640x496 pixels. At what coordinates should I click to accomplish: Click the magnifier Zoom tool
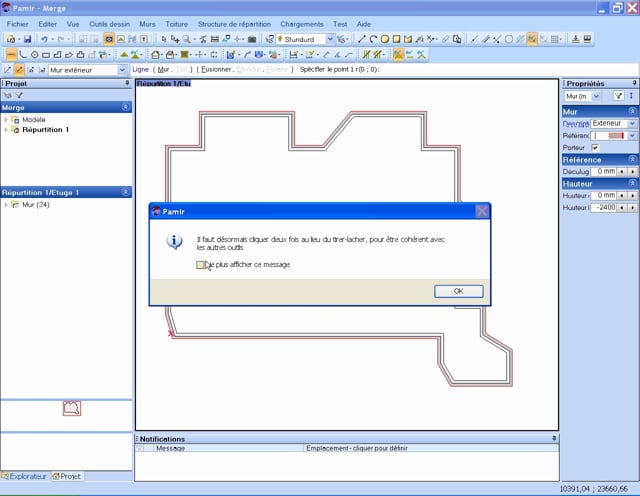point(187,39)
